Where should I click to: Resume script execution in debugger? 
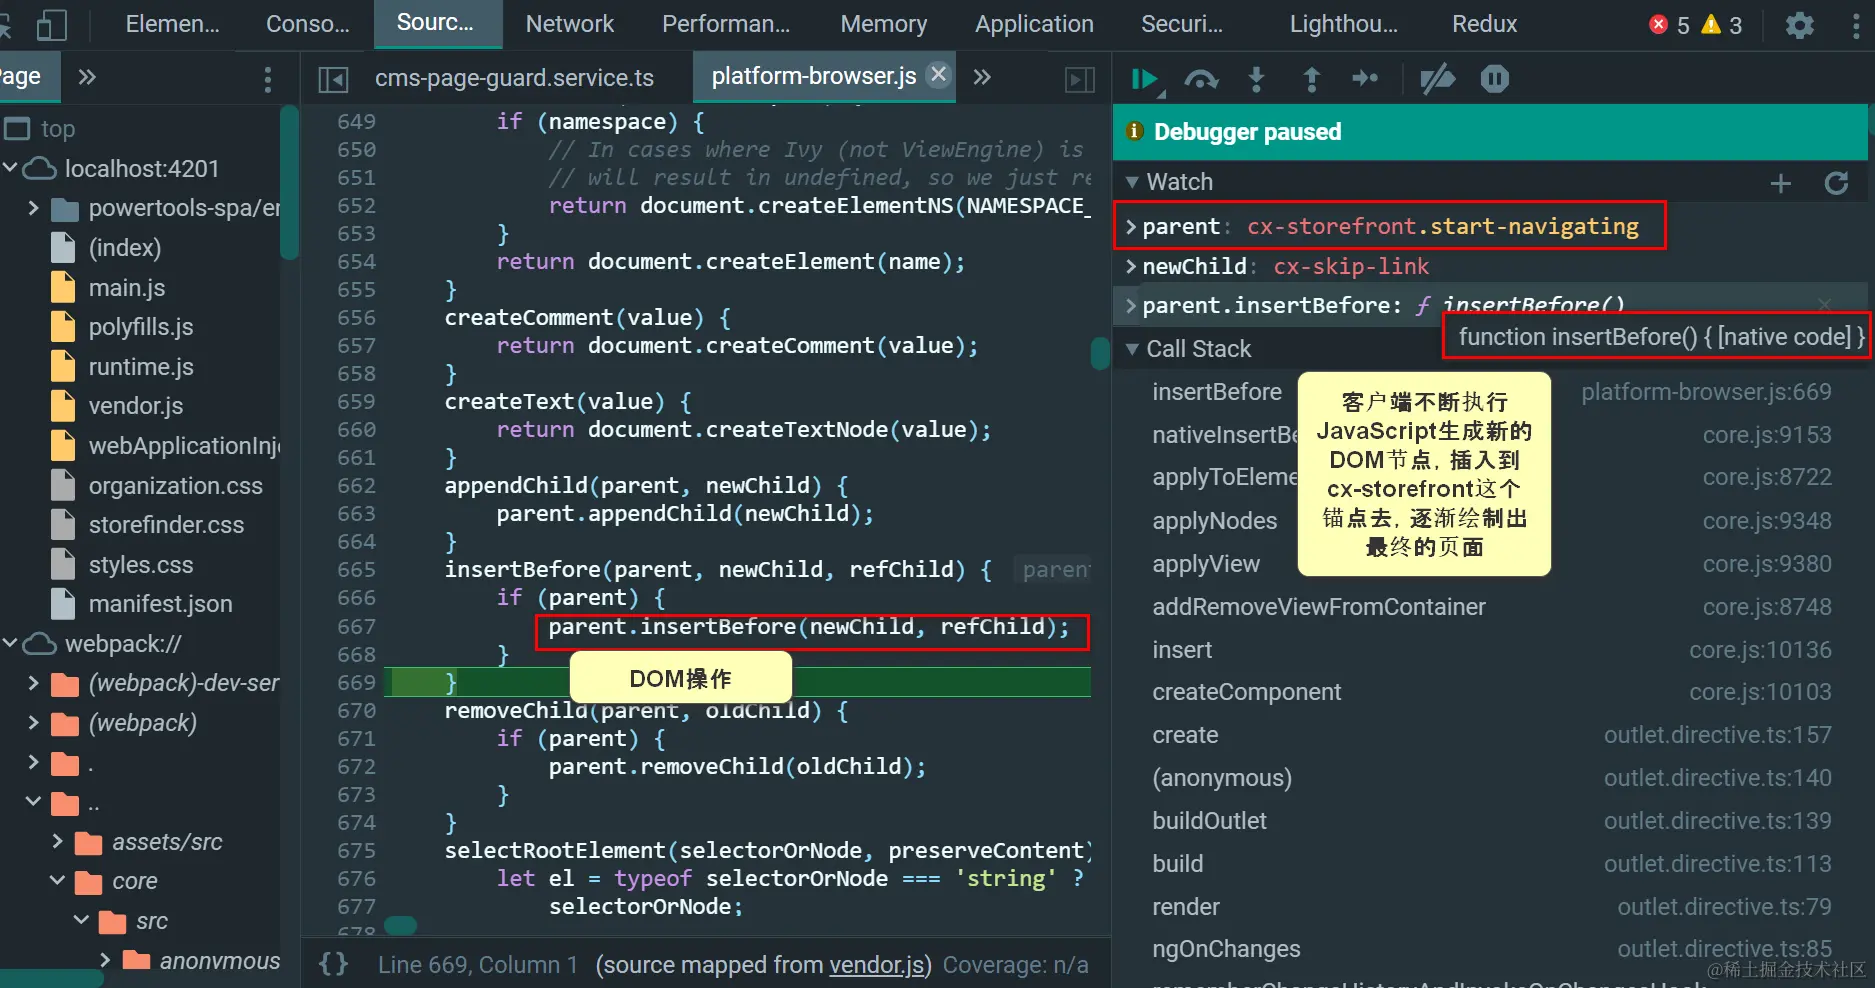[x=1145, y=79]
